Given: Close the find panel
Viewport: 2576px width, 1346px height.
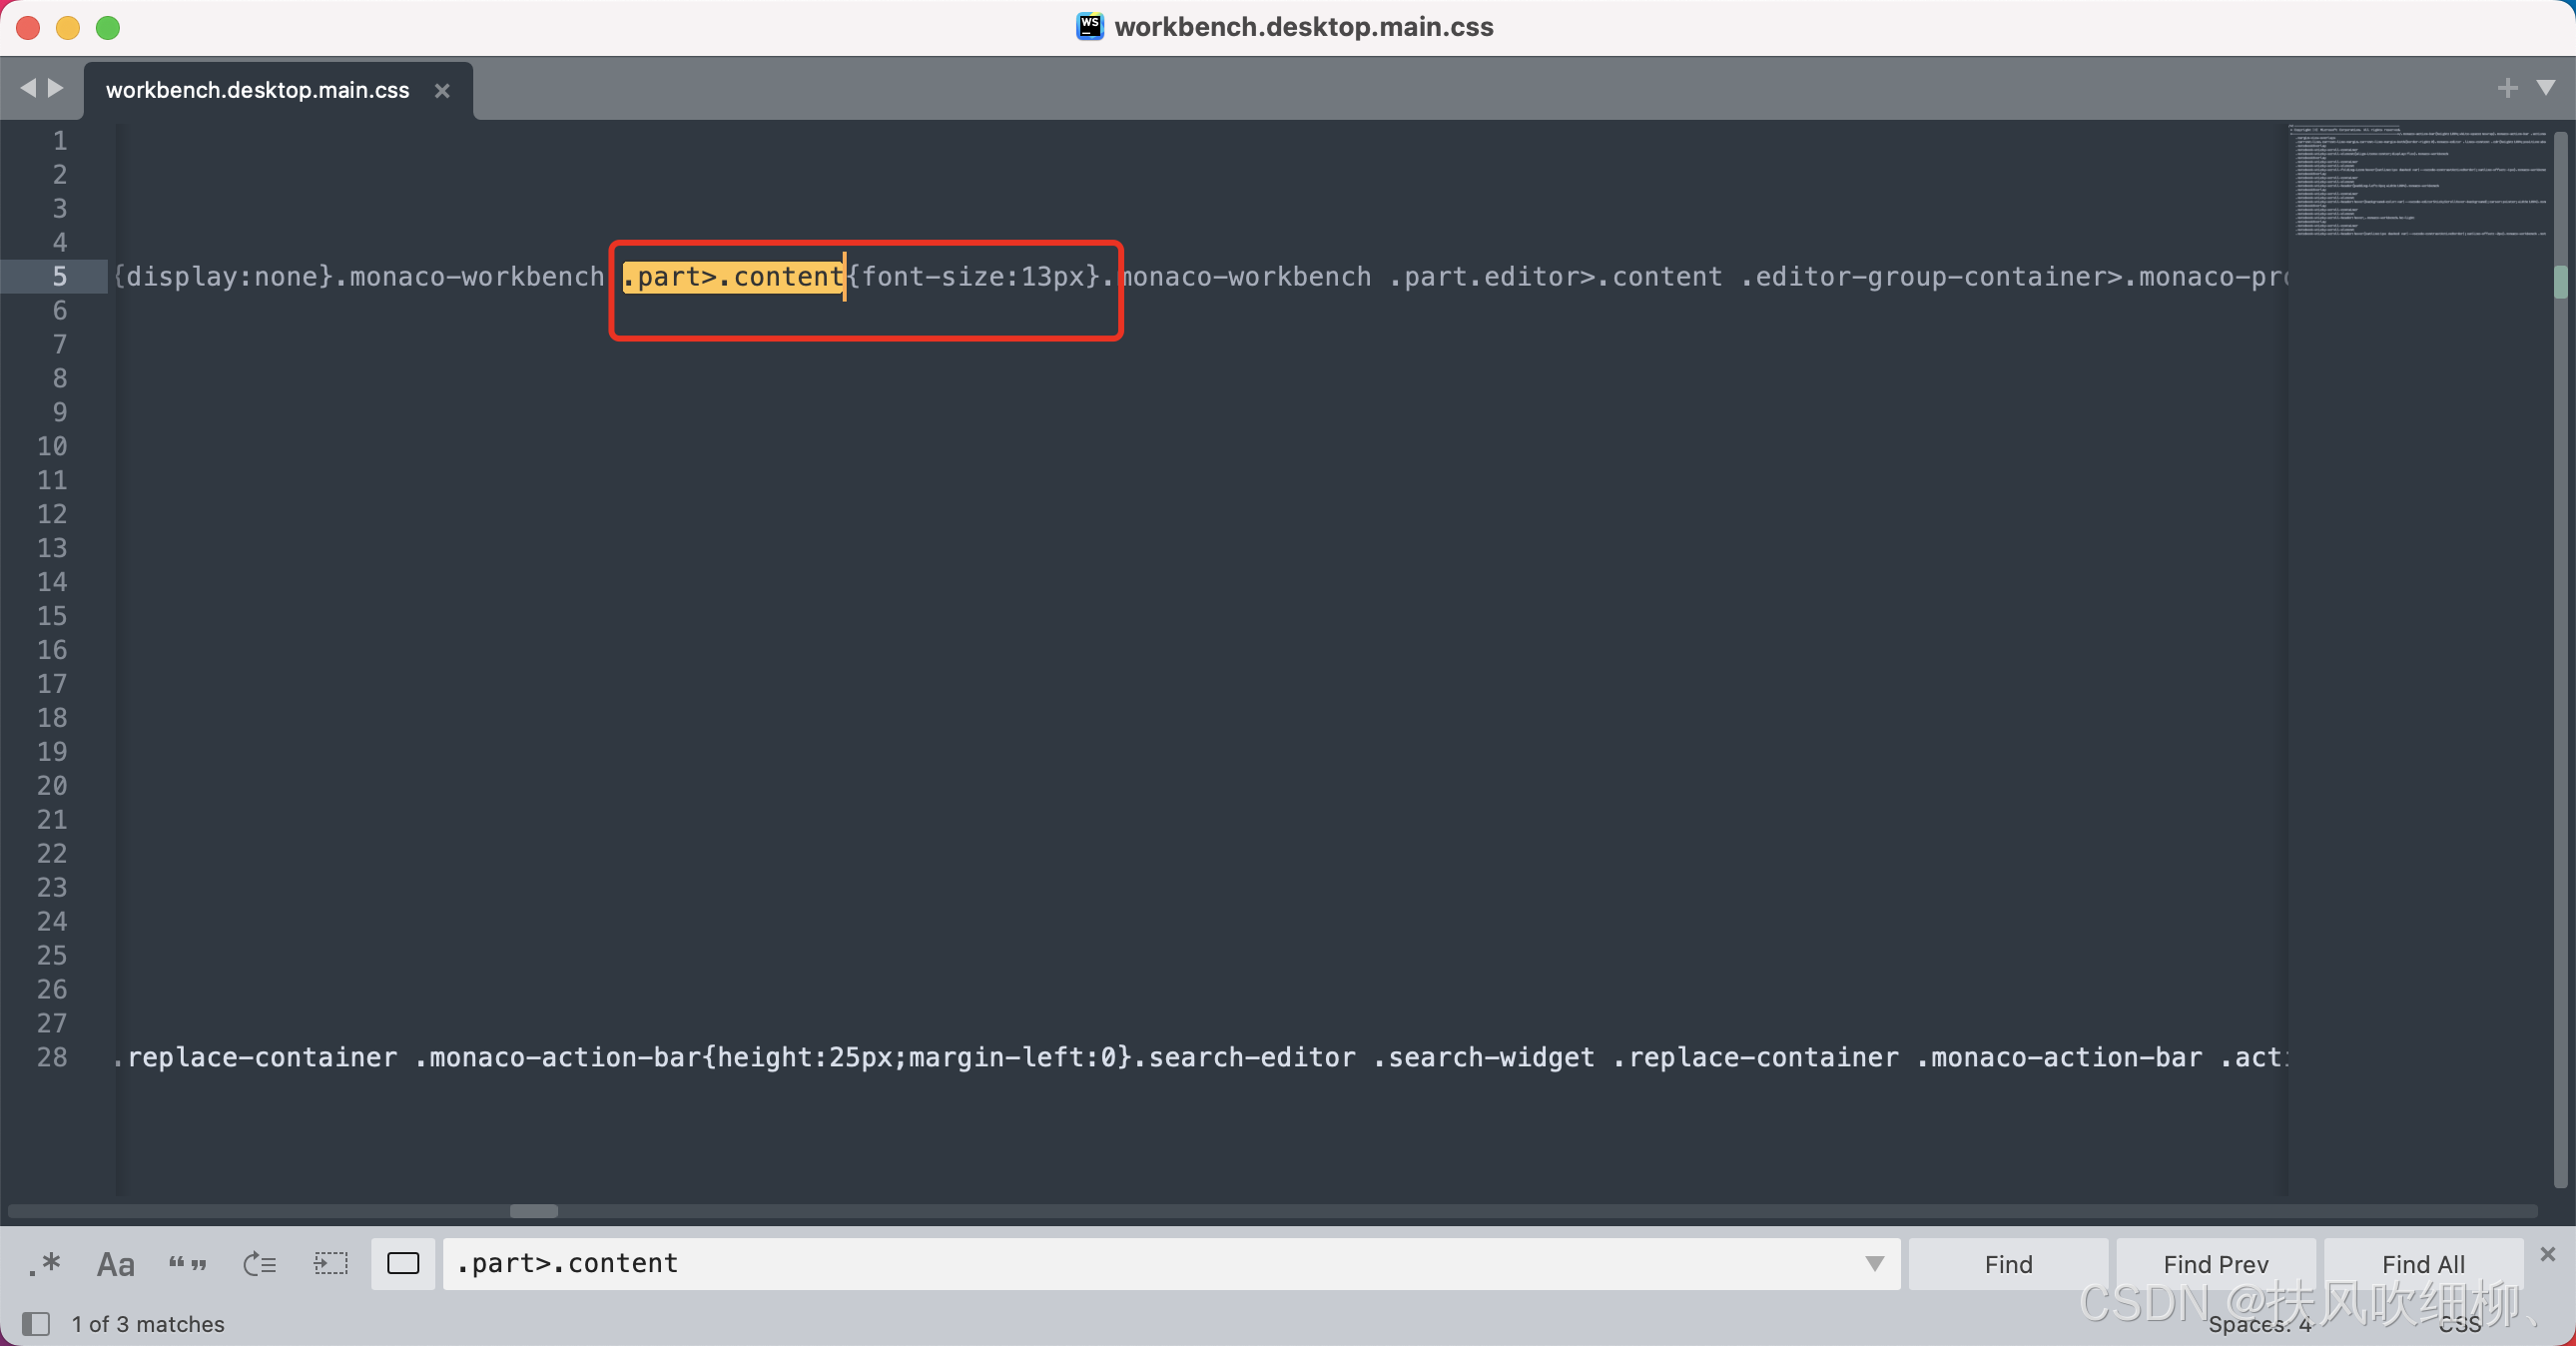Looking at the screenshot, I should click(2547, 1254).
